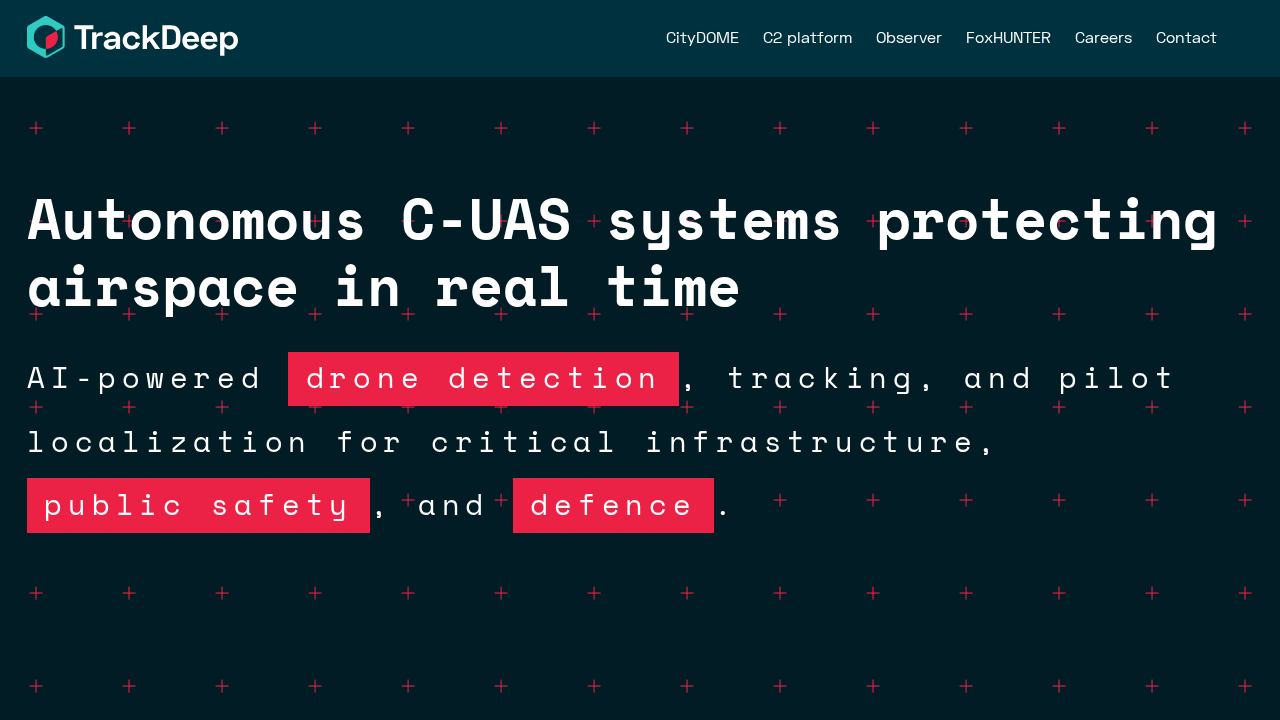This screenshot has width=1280, height=720.
Task: Open CityDOME in the navigation bar
Action: click(x=702, y=38)
